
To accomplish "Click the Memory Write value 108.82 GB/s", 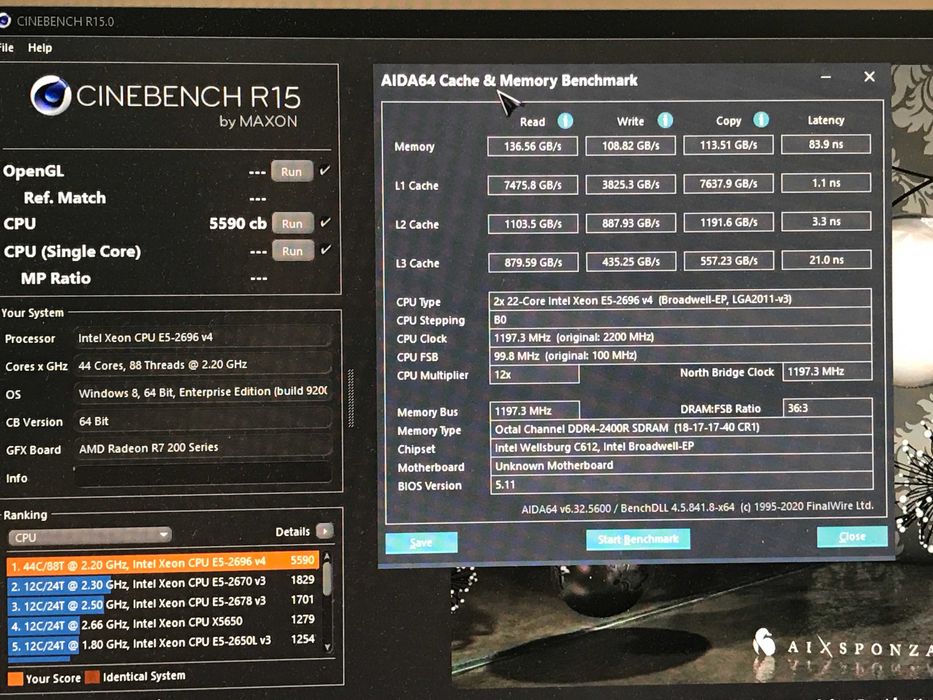I will click(631, 146).
